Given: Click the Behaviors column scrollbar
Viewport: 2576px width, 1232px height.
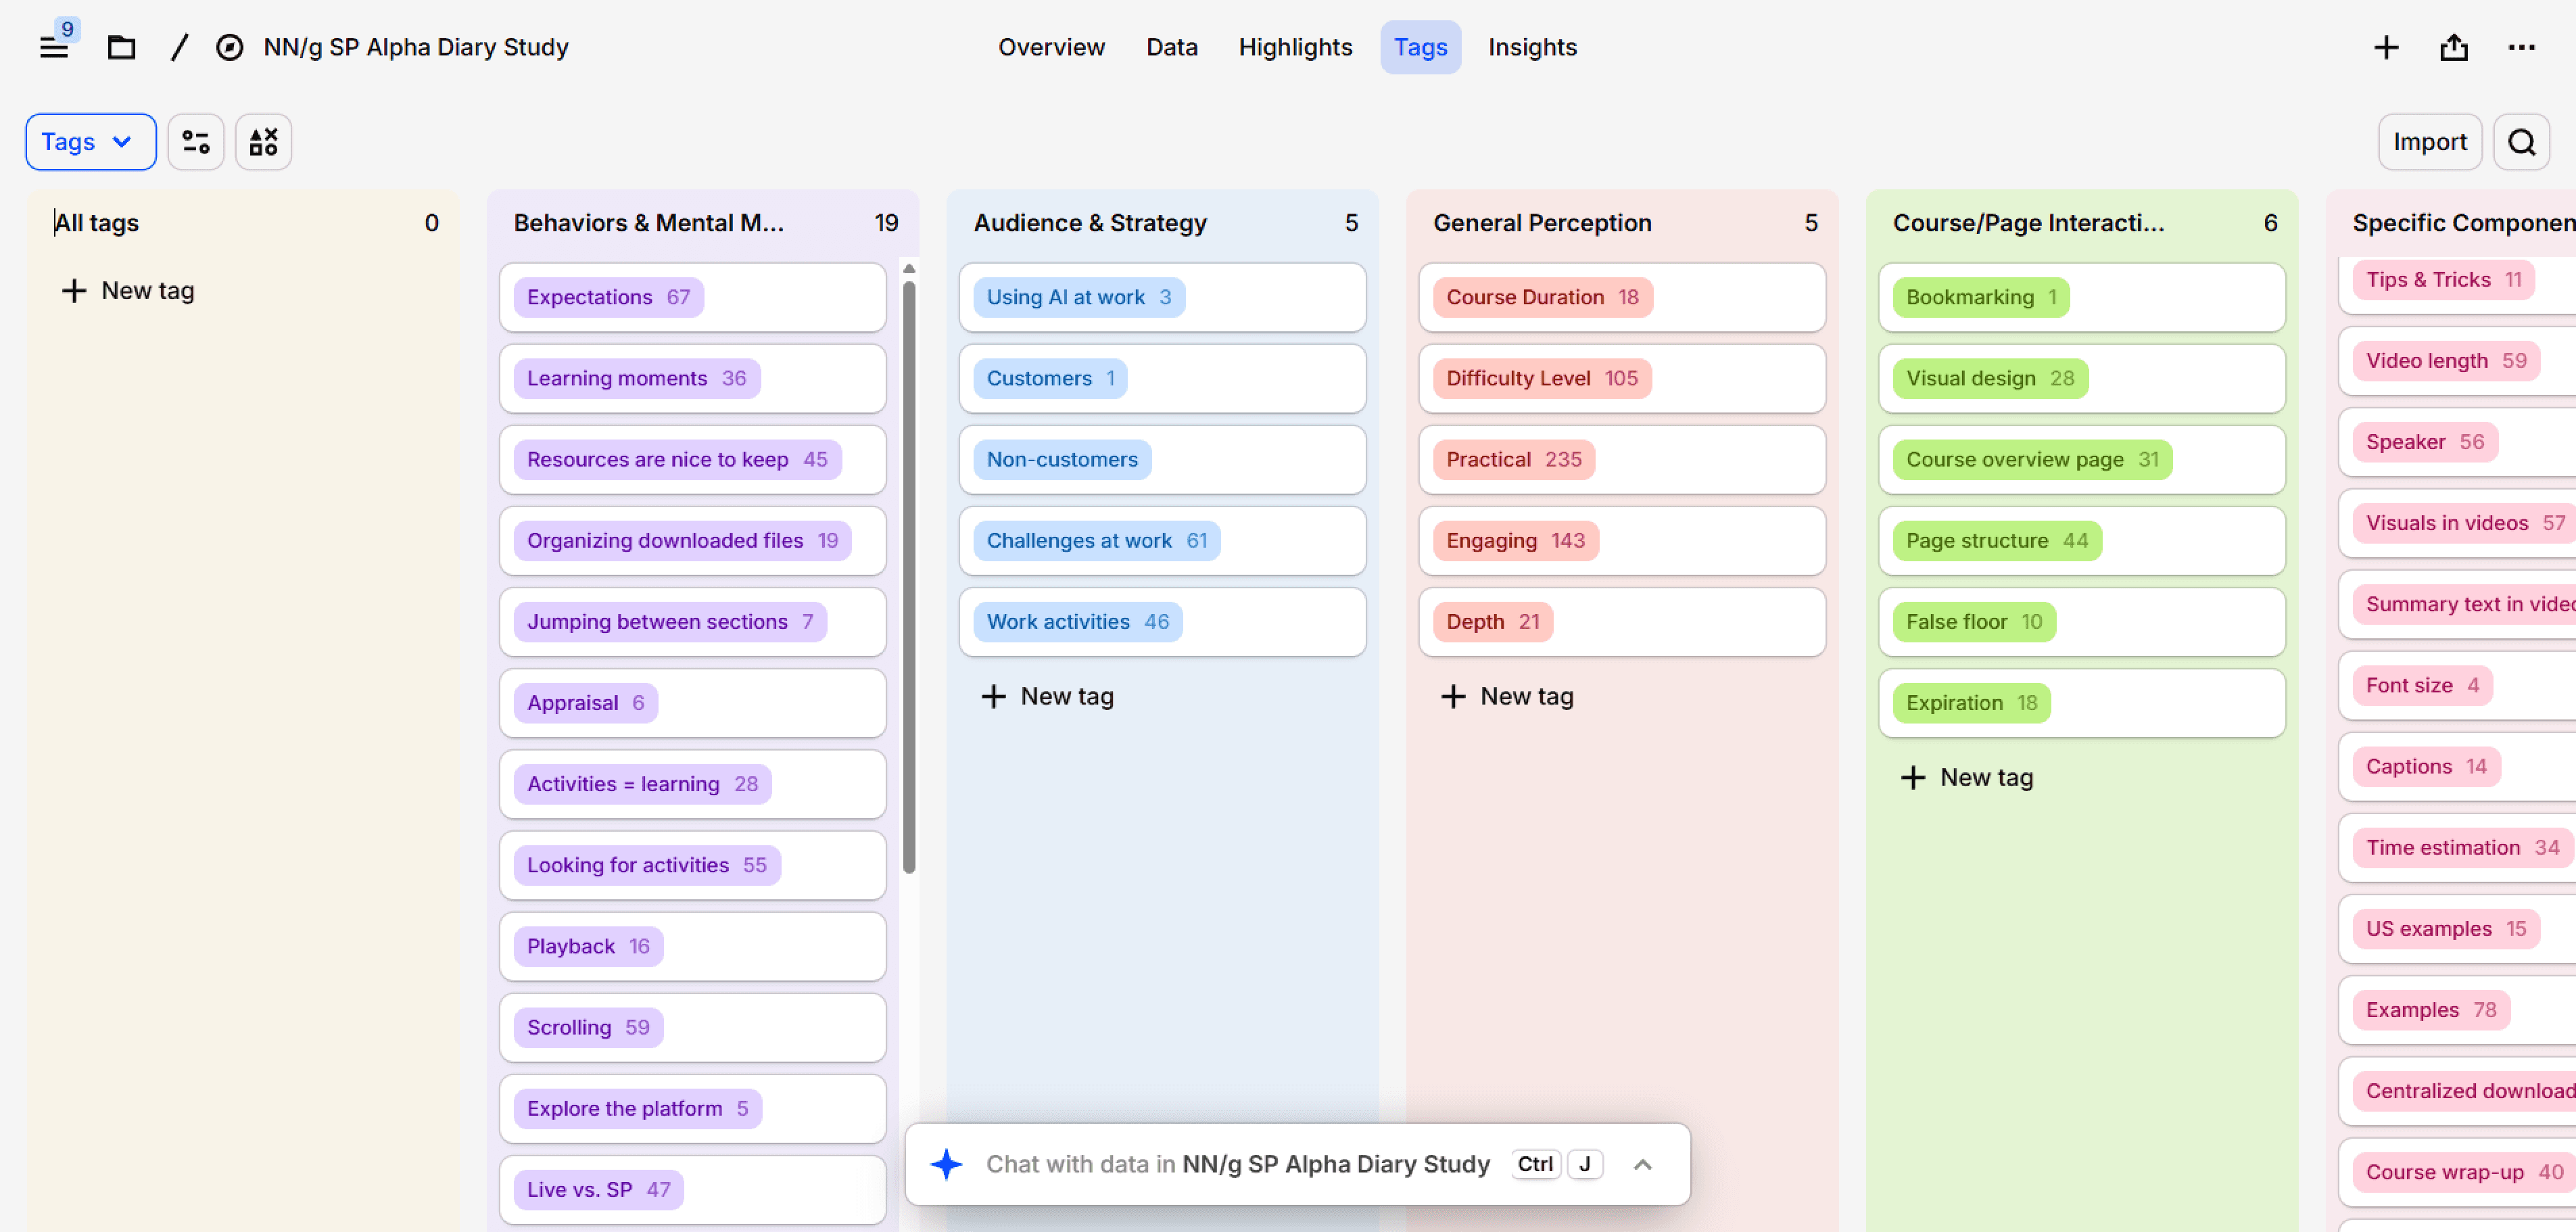Looking at the screenshot, I should click(908, 575).
